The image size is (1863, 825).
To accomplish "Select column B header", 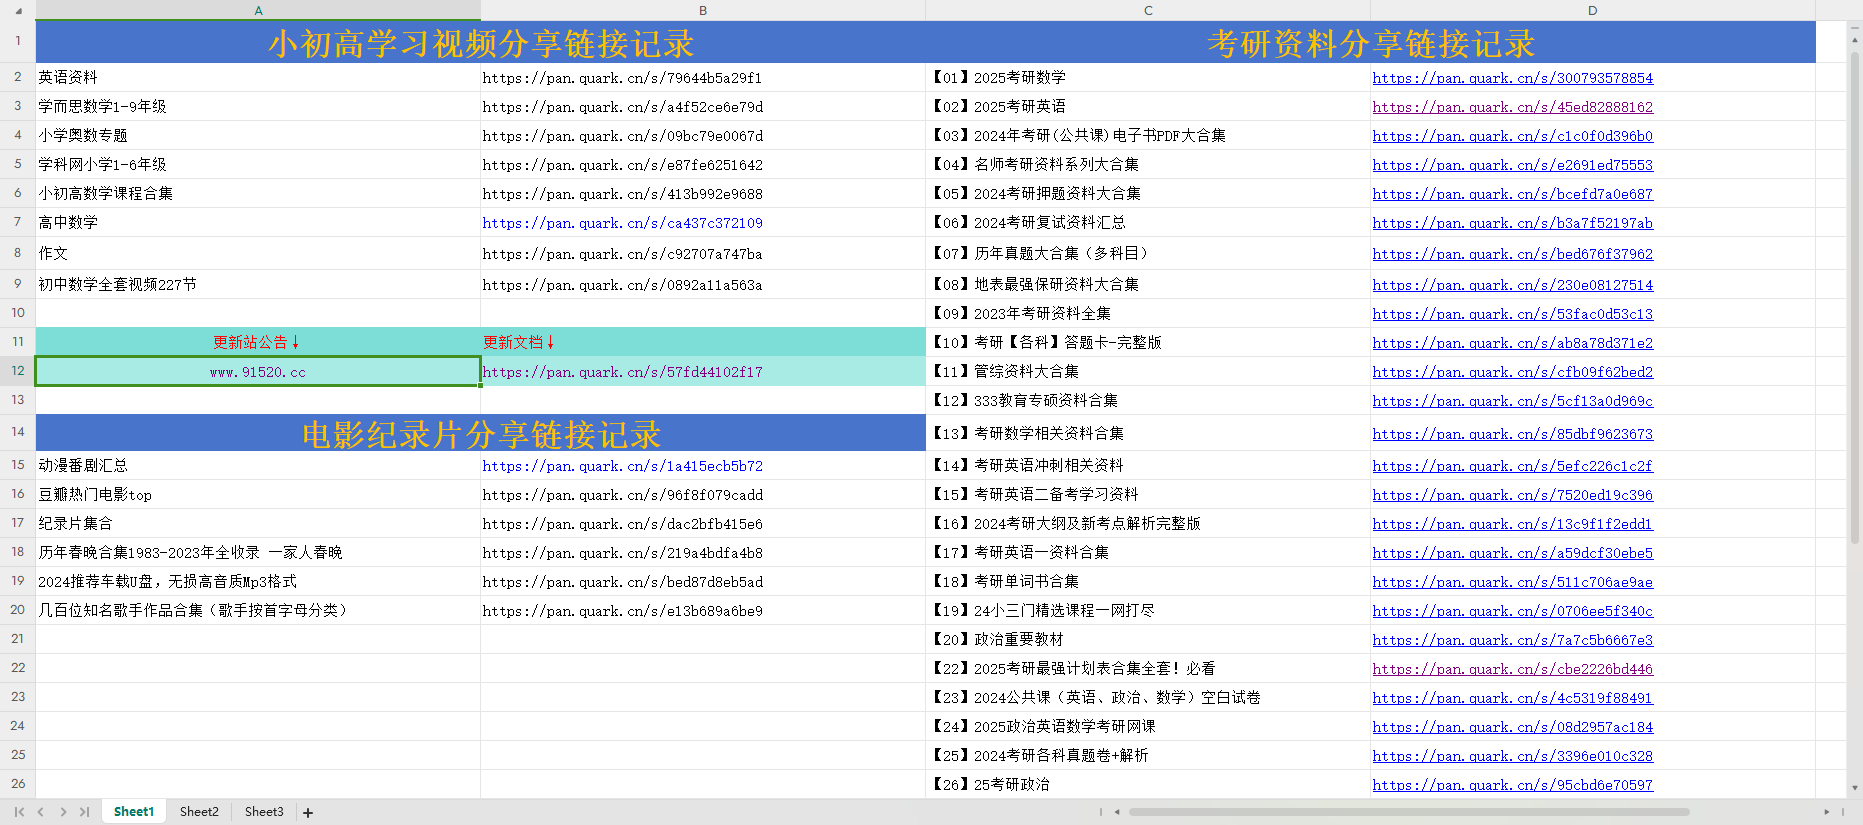I will point(703,10).
